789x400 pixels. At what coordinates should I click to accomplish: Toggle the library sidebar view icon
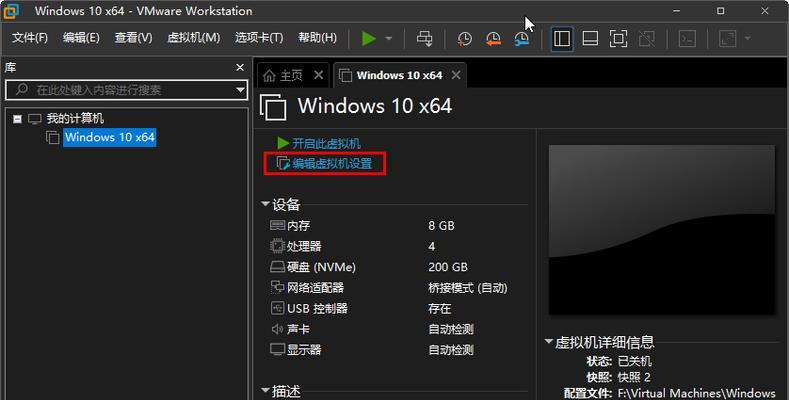pyautogui.click(x=562, y=39)
